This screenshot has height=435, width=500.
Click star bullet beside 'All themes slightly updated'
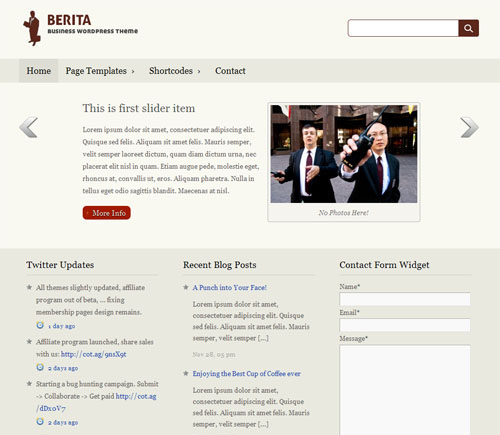click(x=29, y=287)
